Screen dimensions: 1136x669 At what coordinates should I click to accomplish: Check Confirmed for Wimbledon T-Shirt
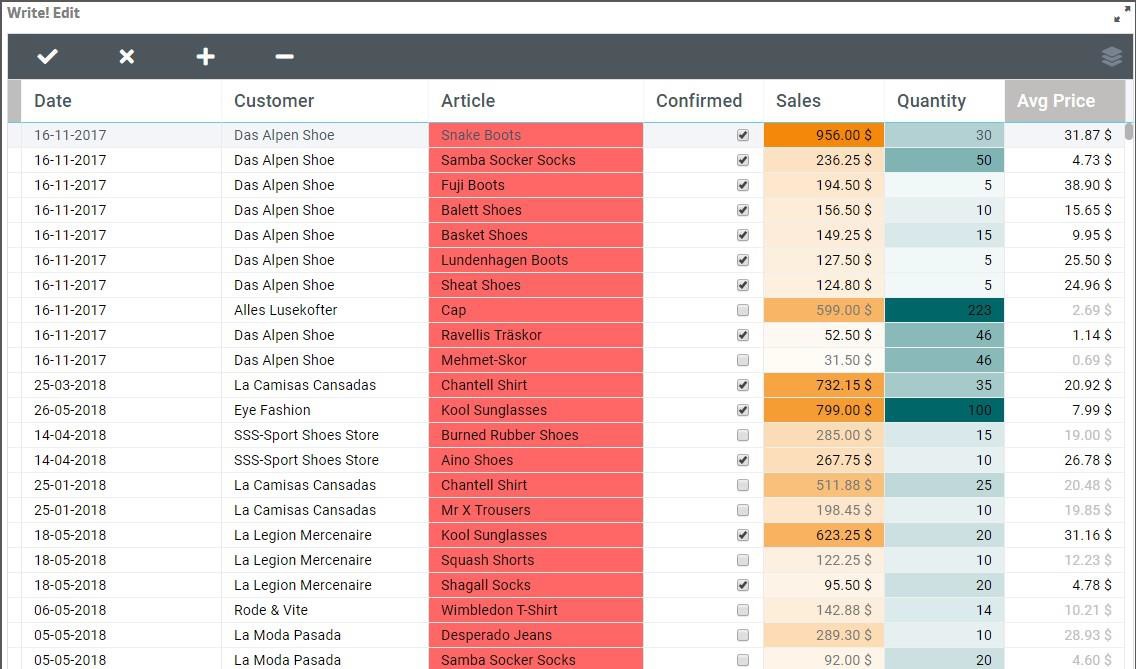(x=743, y=610)
